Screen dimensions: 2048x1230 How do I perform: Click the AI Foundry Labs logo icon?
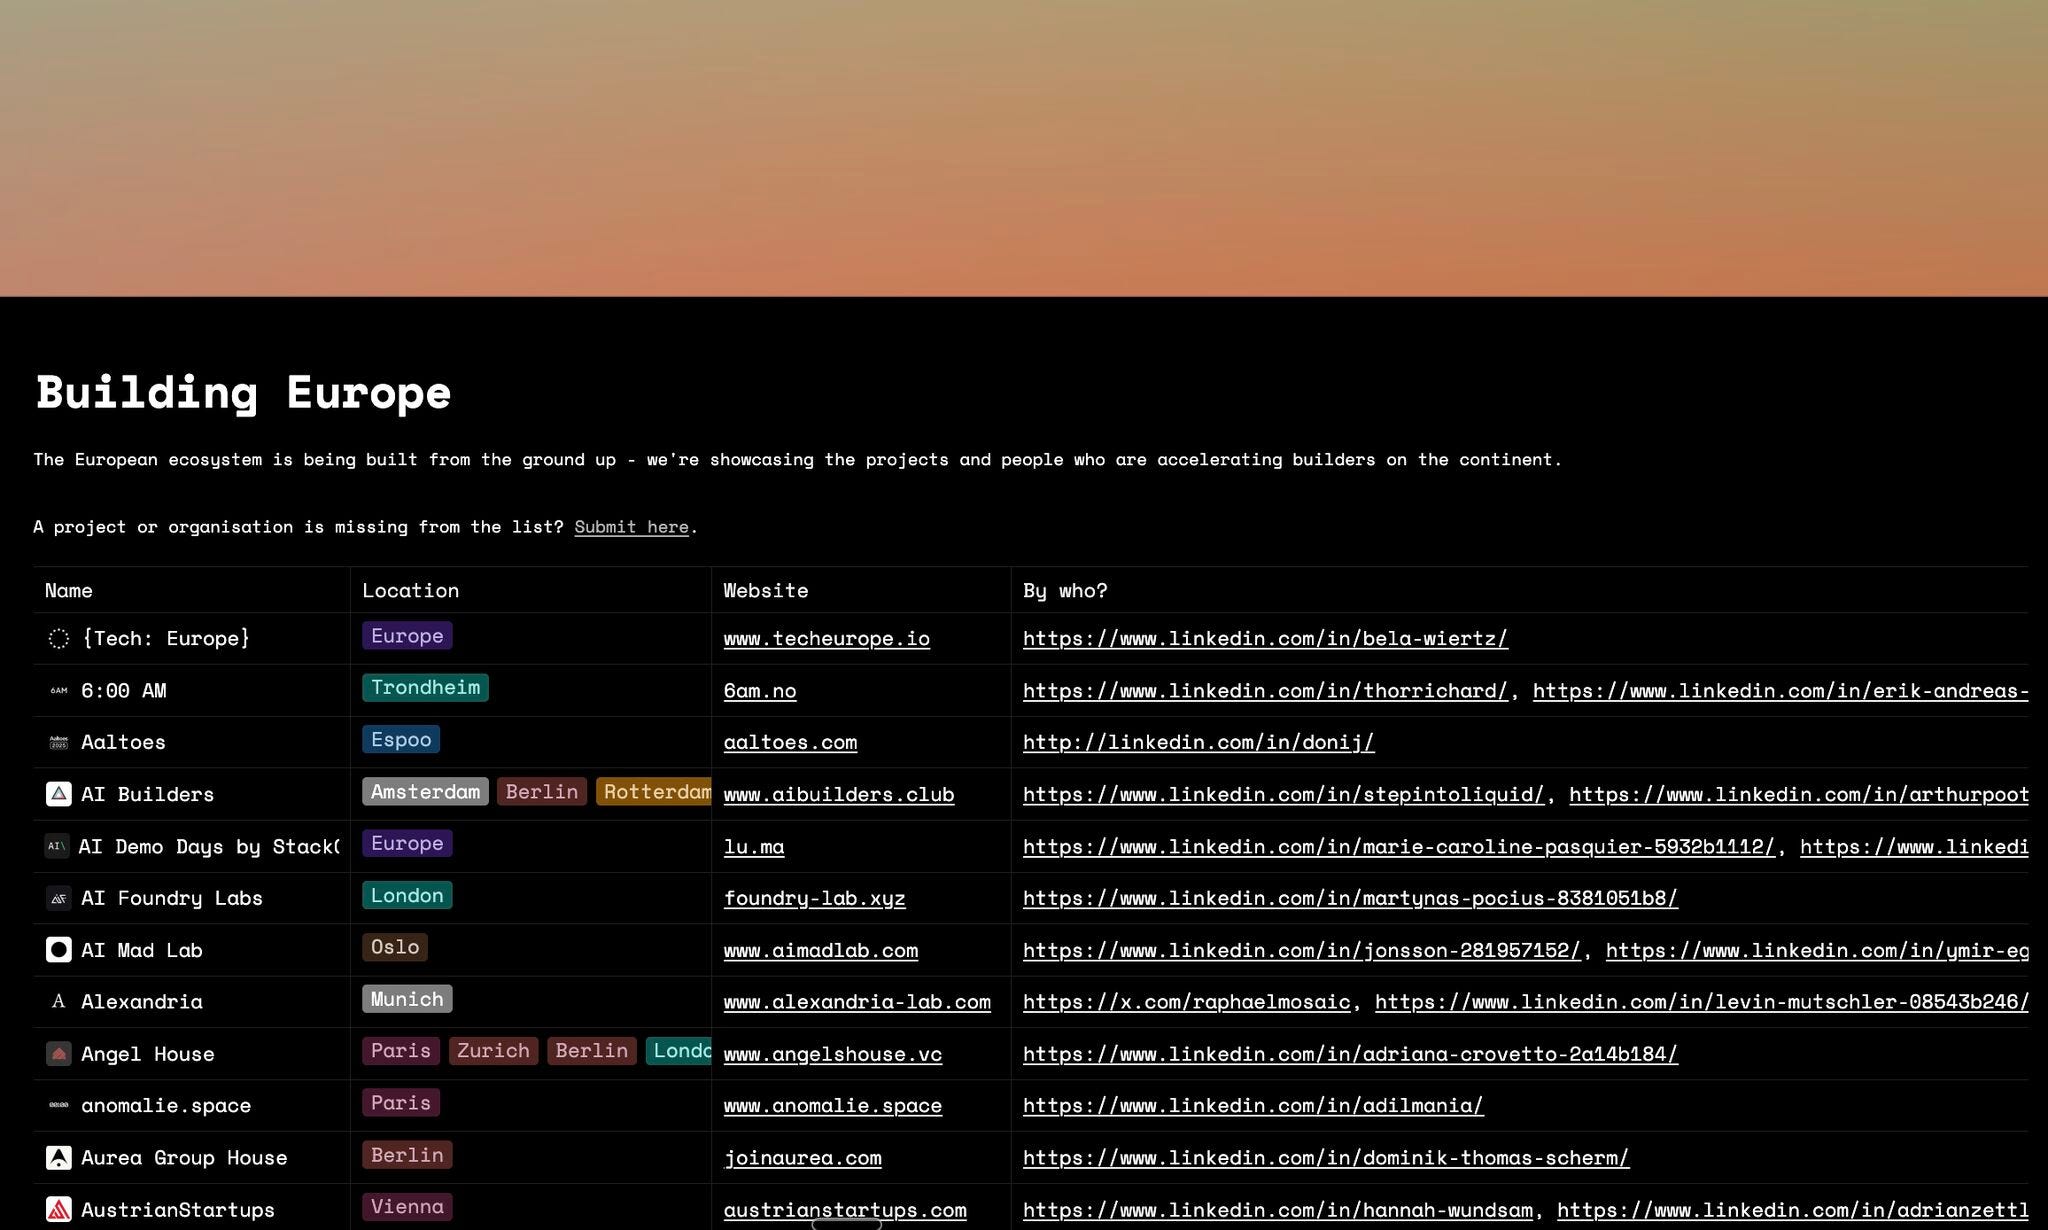tap(59, 898)
